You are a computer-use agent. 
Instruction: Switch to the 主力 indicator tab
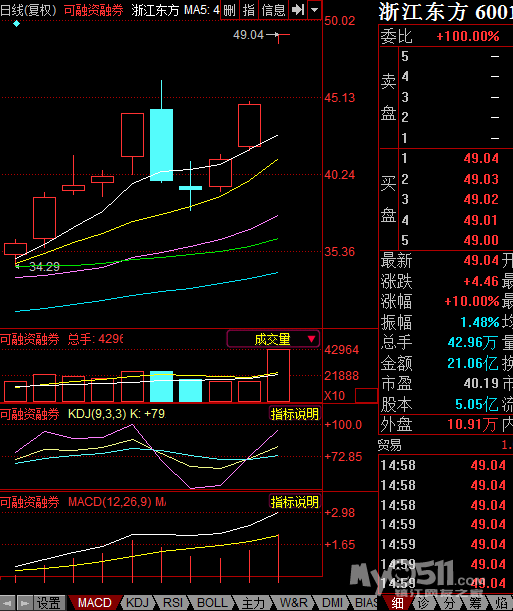[253, 603]
